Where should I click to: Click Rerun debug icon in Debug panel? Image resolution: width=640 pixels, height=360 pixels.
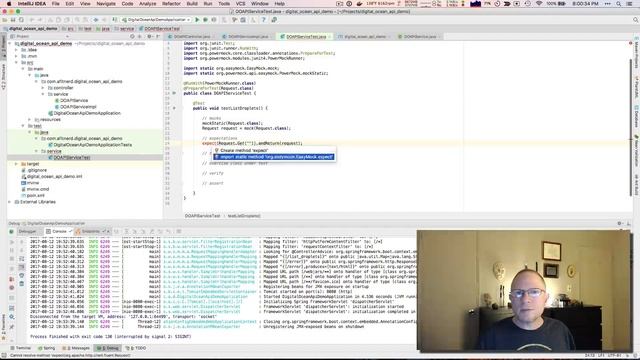[x=11, y=231]
